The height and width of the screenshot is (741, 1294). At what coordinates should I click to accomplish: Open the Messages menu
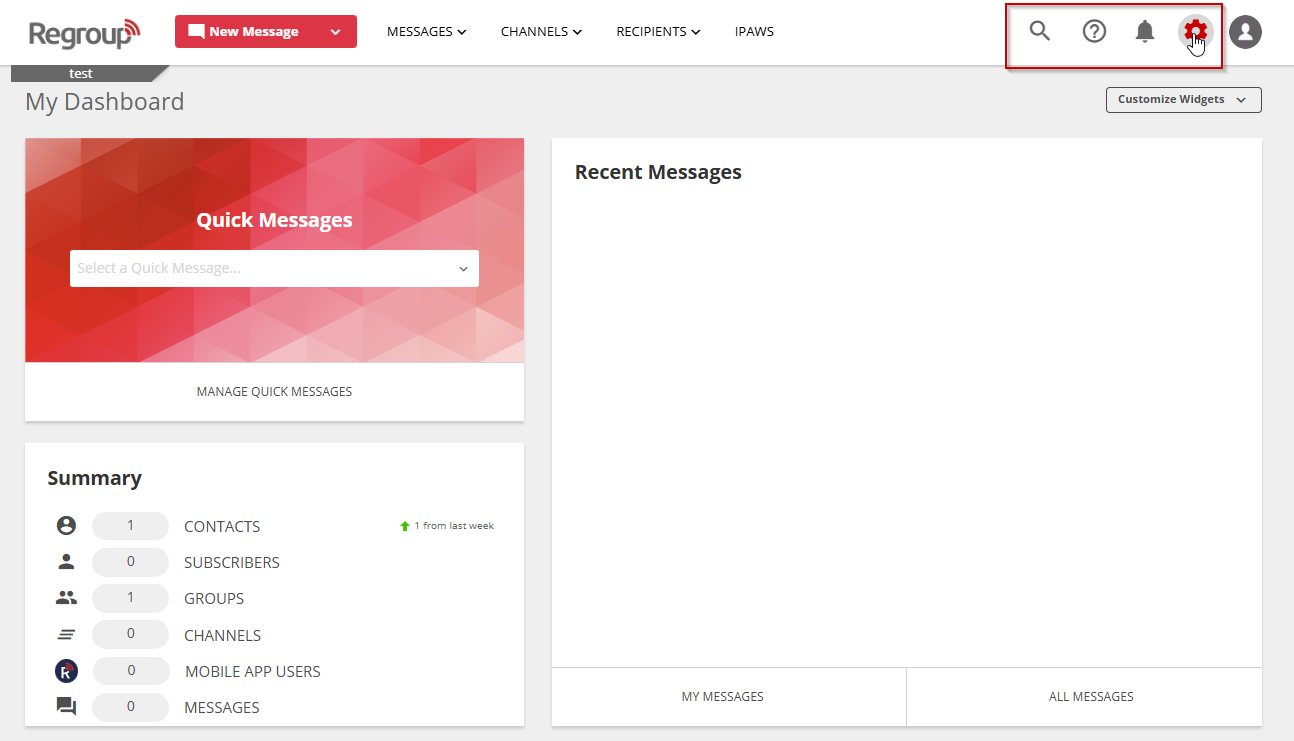pos(426,32)
